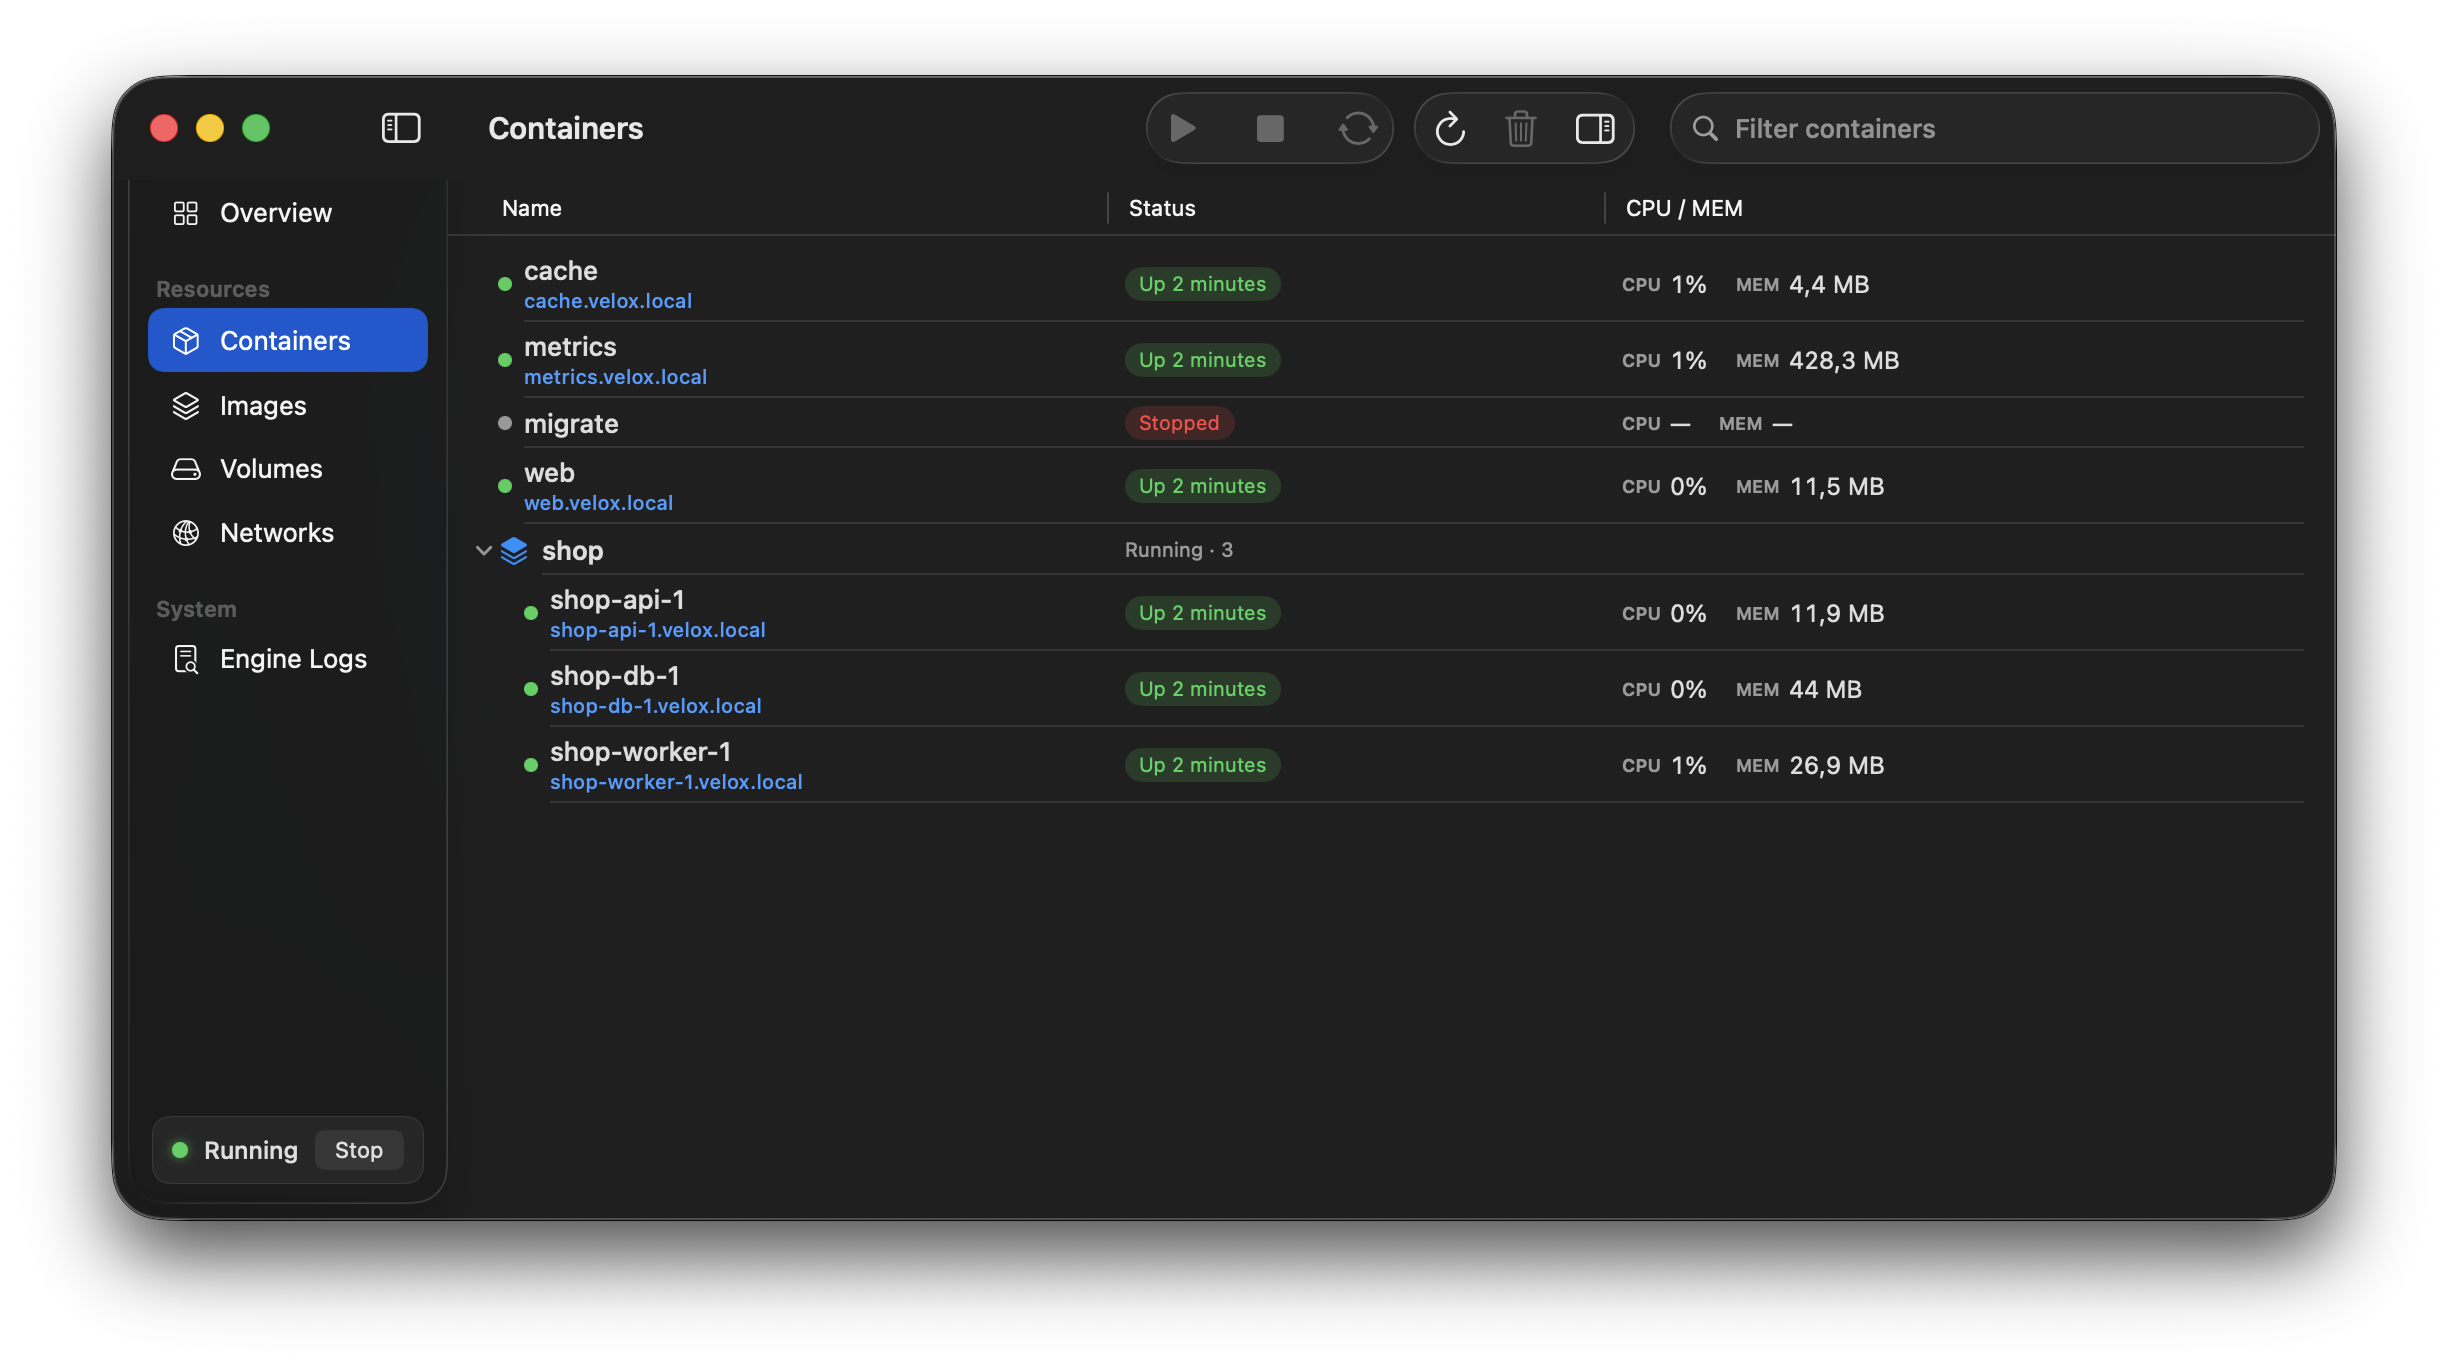Viewport: 2448px width, 1368px height.
Task: Click the Delete trash can icon
Action: click(1521, 128)
